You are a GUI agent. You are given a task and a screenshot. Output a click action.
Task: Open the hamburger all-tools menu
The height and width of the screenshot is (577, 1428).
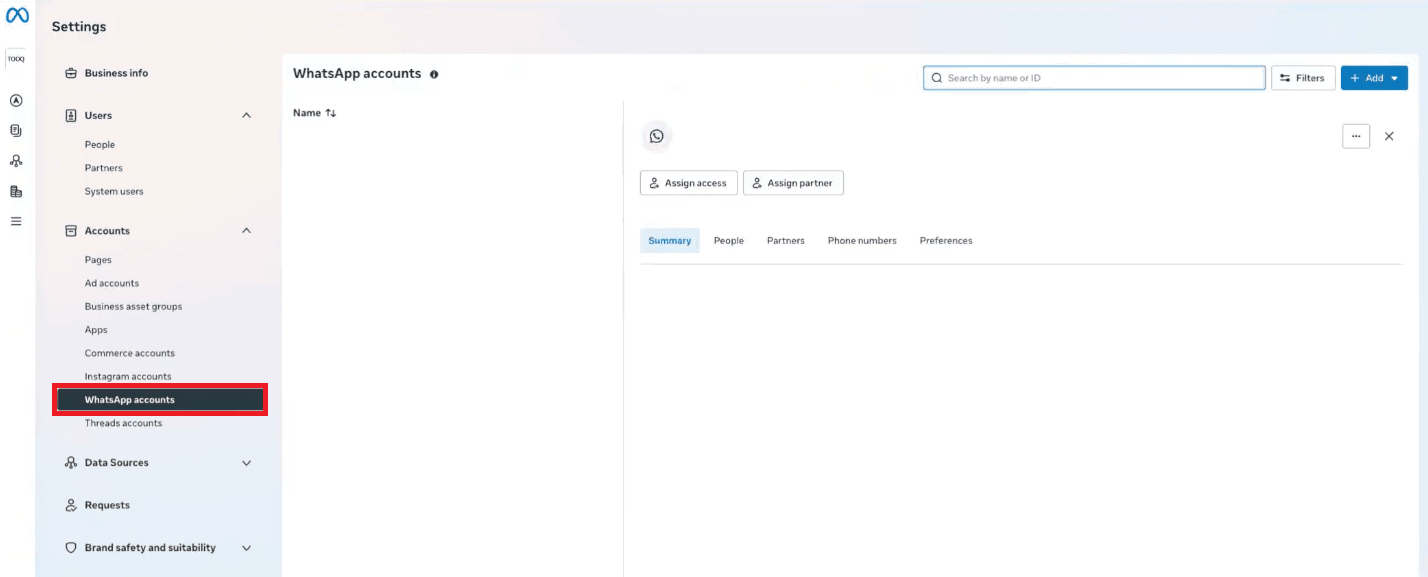coord(16,221)
